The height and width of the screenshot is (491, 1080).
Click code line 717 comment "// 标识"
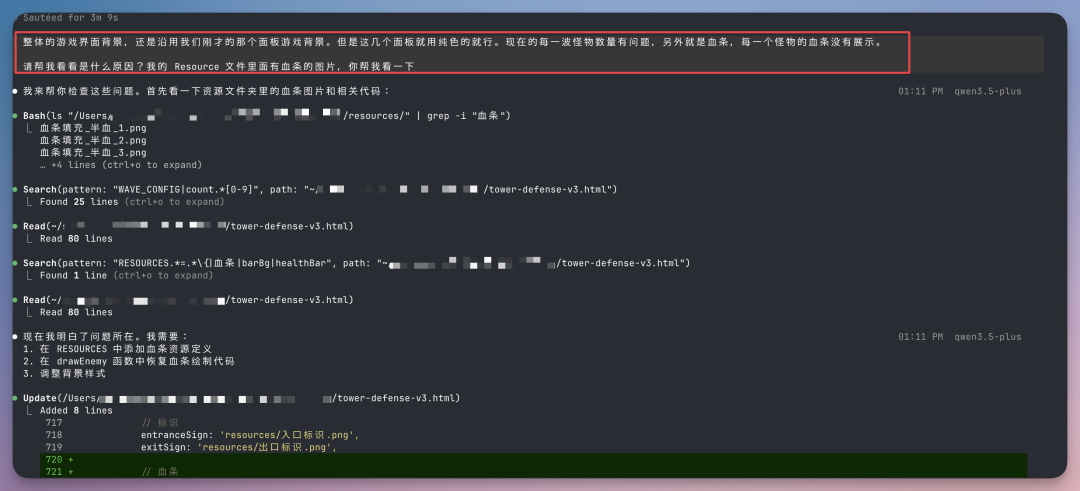[x=160, y=423]
